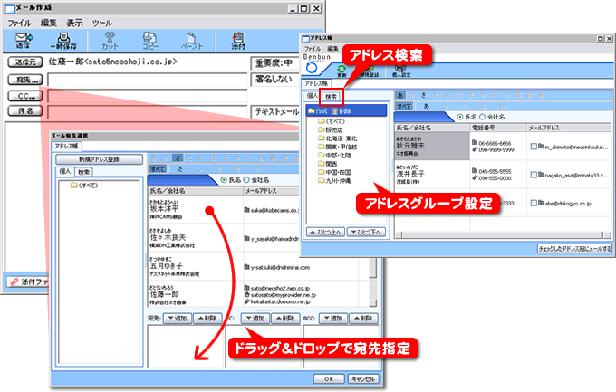Click the 添付 attach toolbar icon
Image resolution: width=616 pixels, height=392 pixels.
click(238, 41)
